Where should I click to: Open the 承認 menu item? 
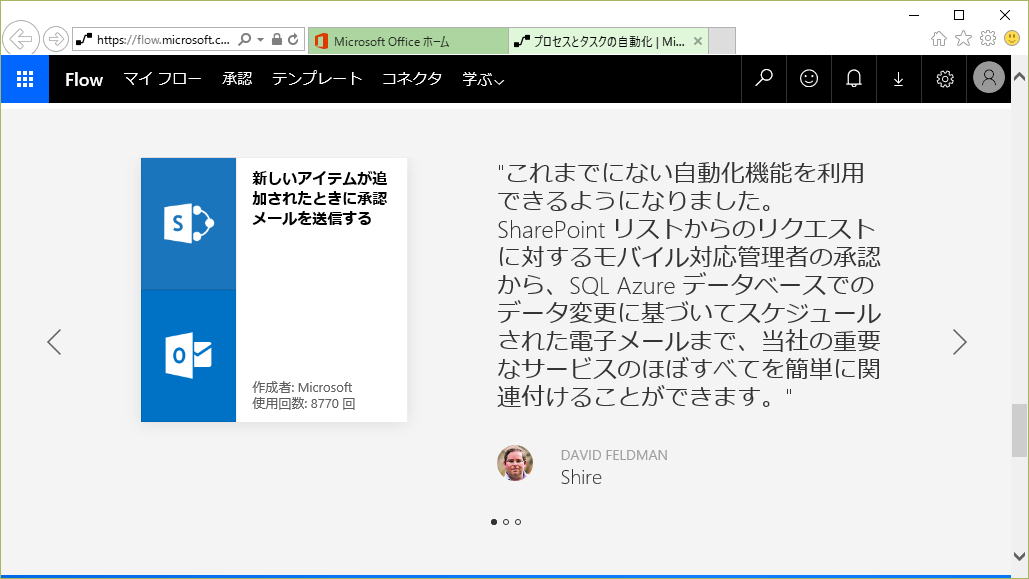click(237, 79)
